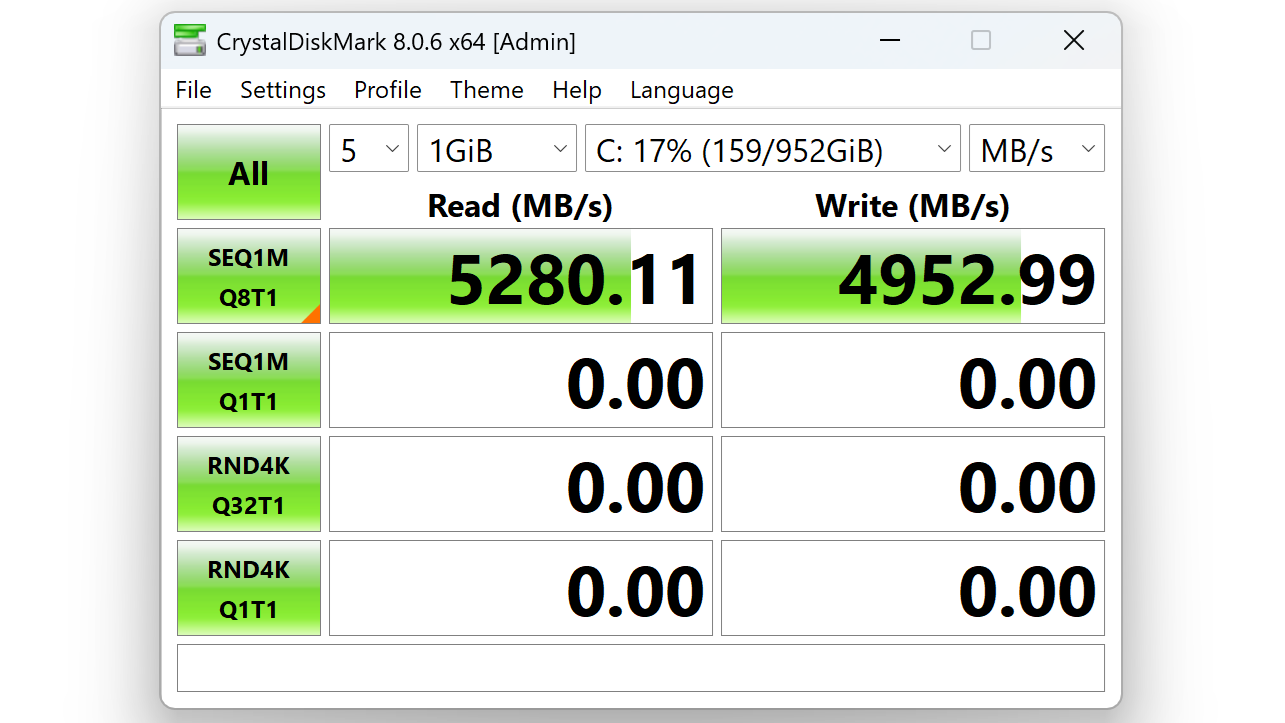This screenshot has width=1285, height=723.
Task: Click the empty comment field at bottom
Action: 641,668
